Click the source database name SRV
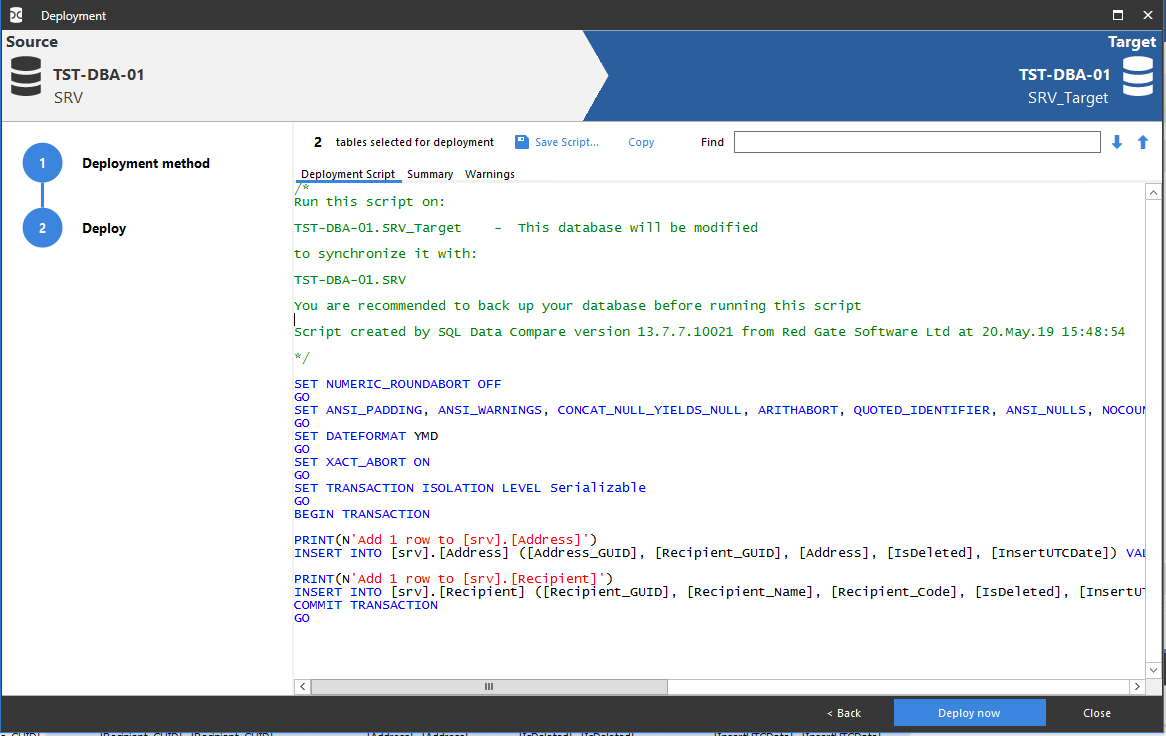 click(x=68, y=97)
